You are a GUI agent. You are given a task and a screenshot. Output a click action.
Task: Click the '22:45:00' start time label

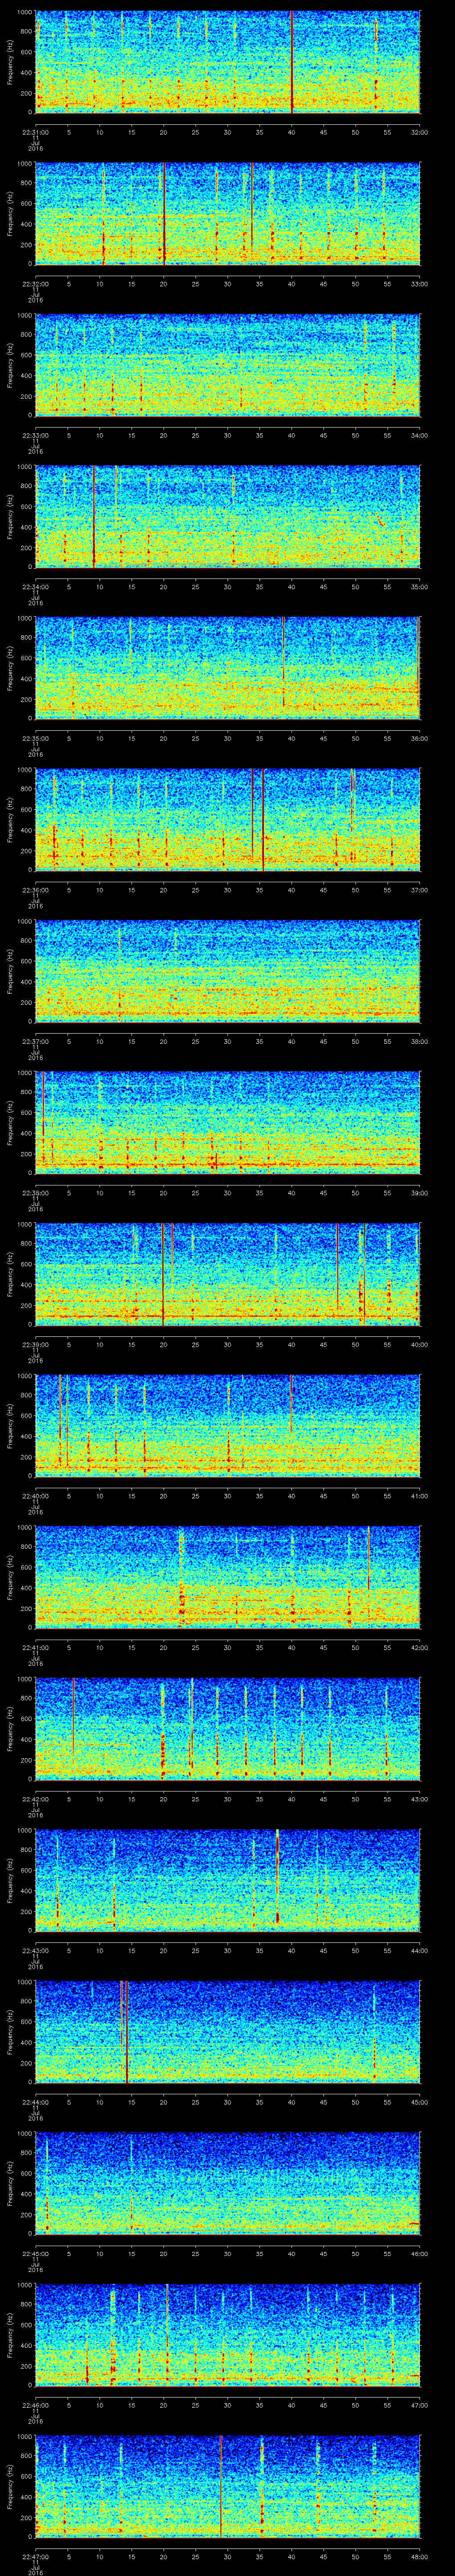click(36, 2253)
